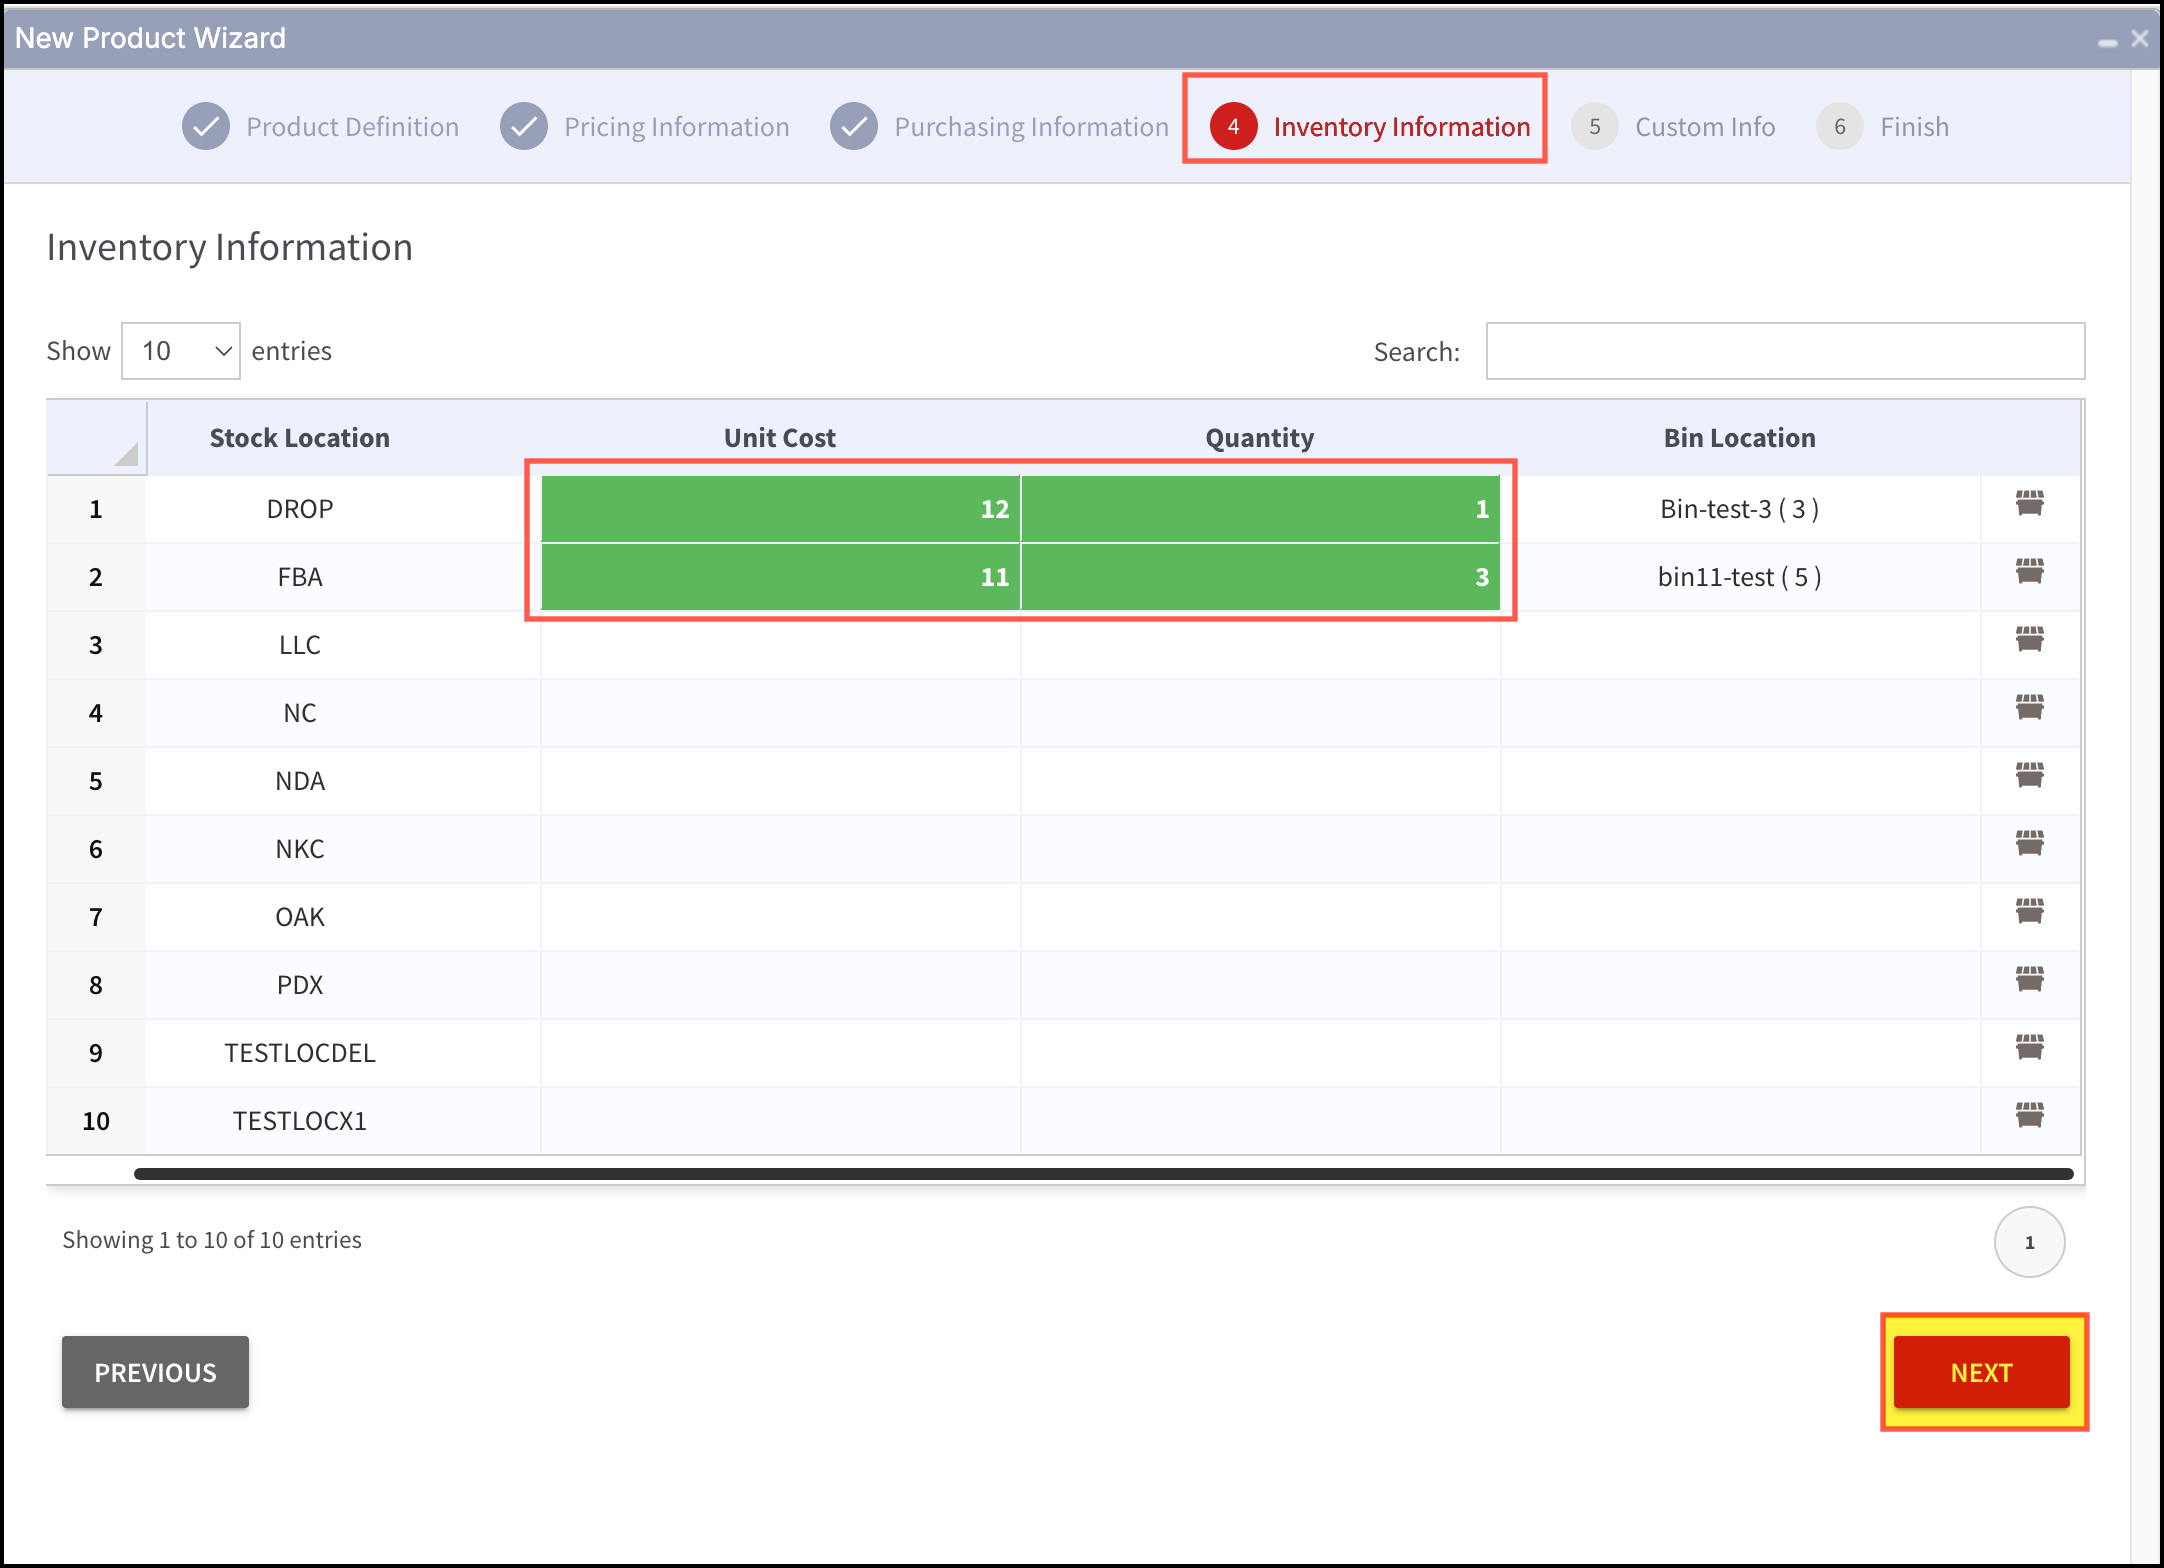Select the TESTLOCX1 stock location cell
2164x1568 pixels.
(x=343, y=1121)
